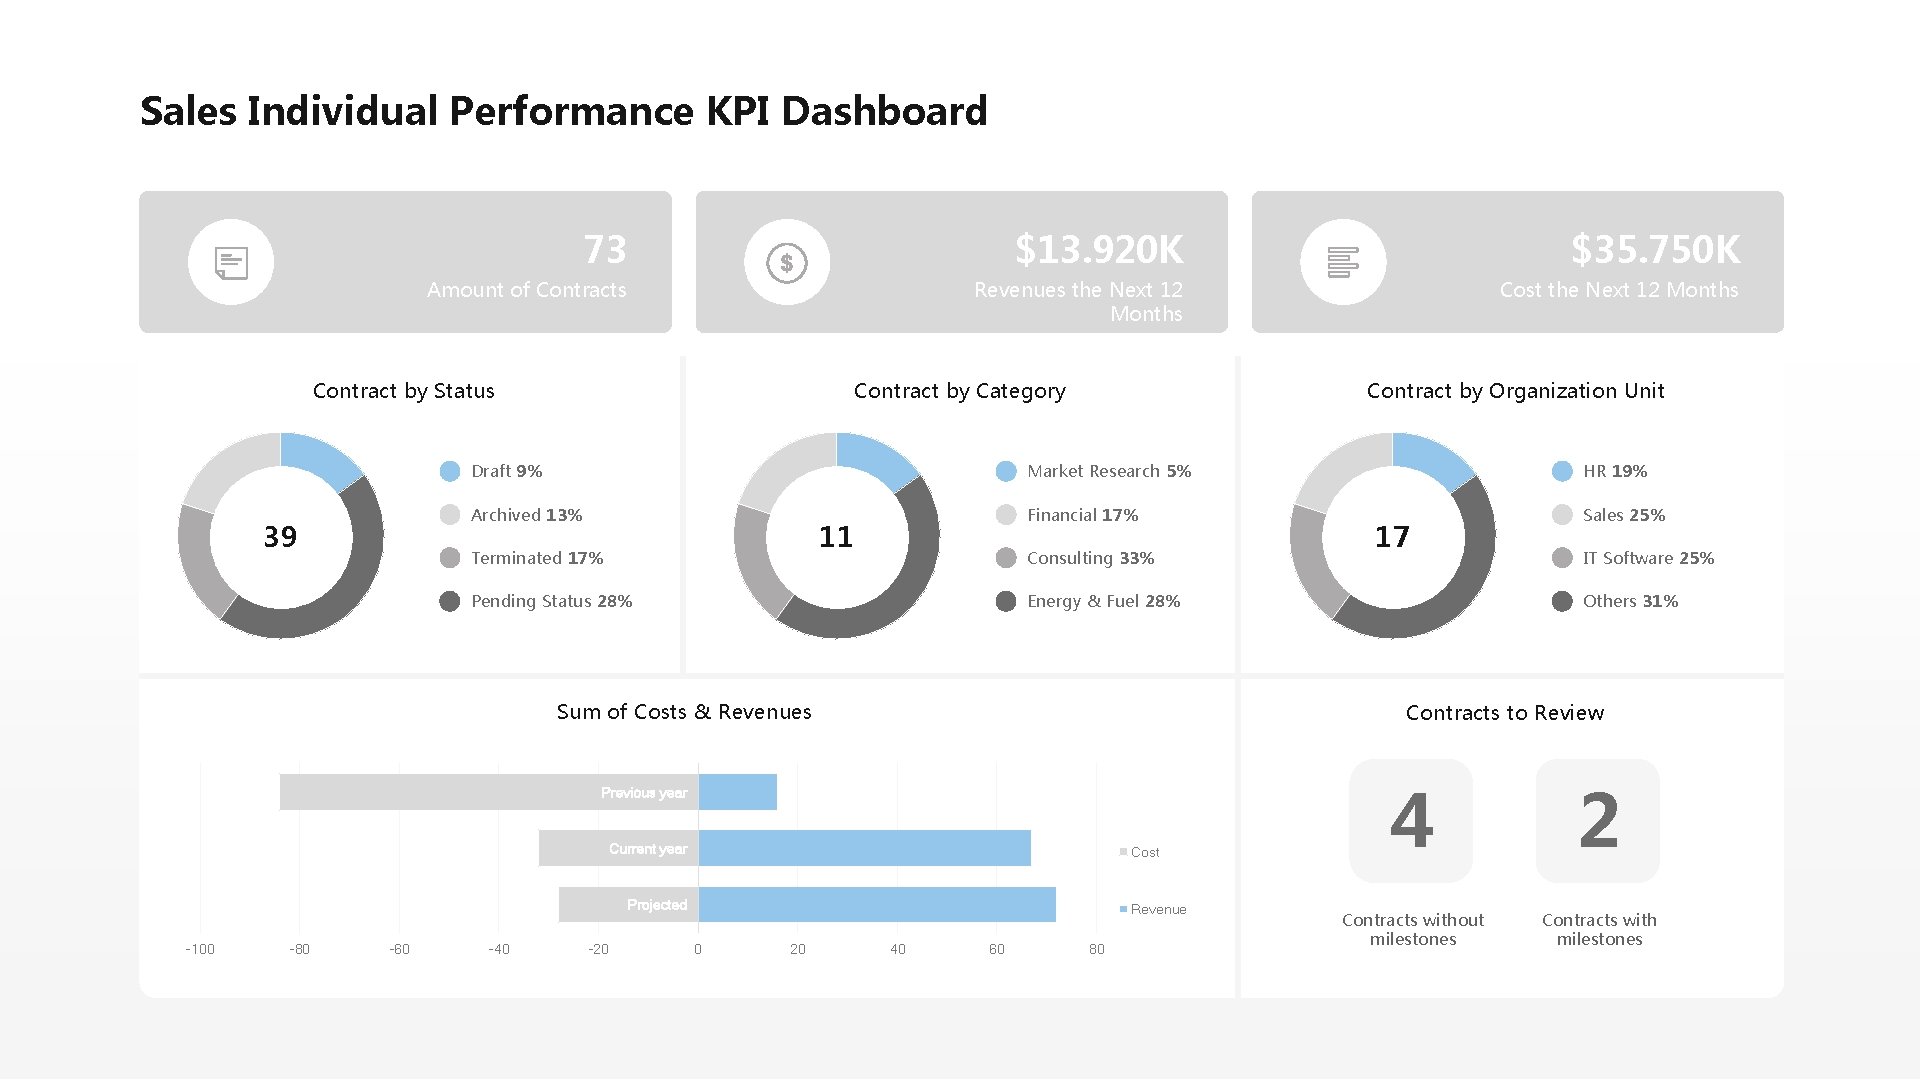Viewport: 1920px width, 1080px height.
Task: Click the contracts document icon
Action: point(231,261)
